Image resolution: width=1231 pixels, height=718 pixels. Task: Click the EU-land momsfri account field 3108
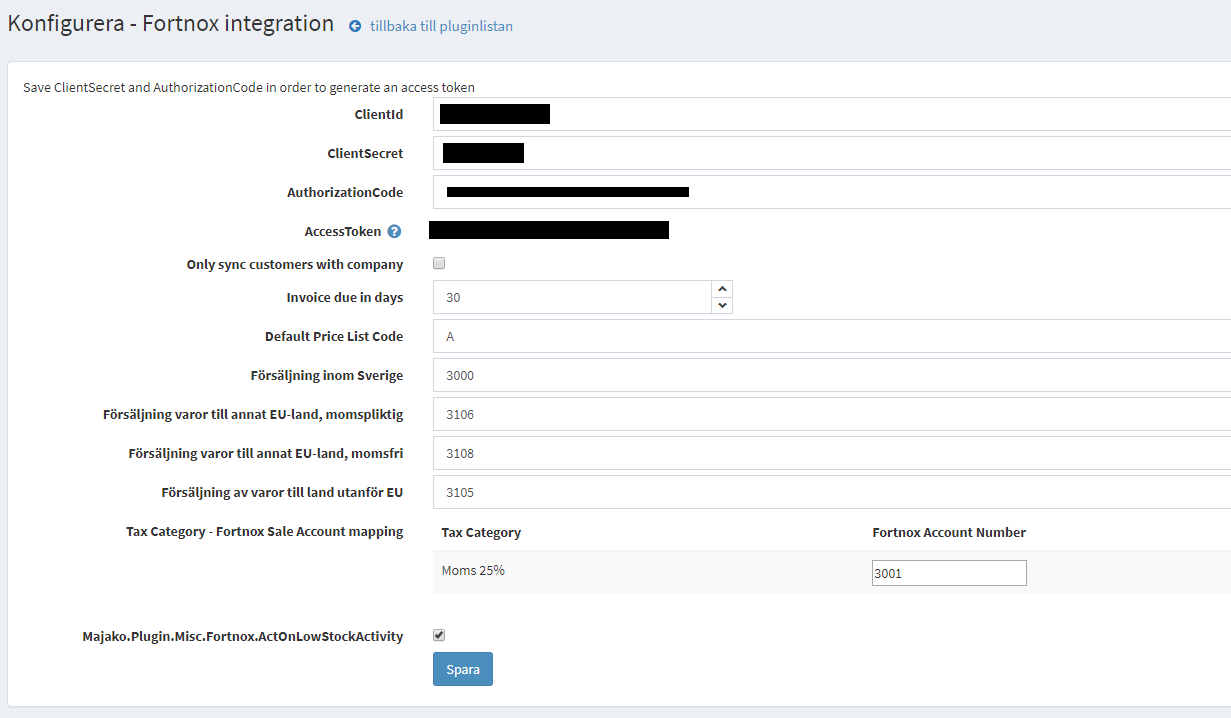[832, 453]
